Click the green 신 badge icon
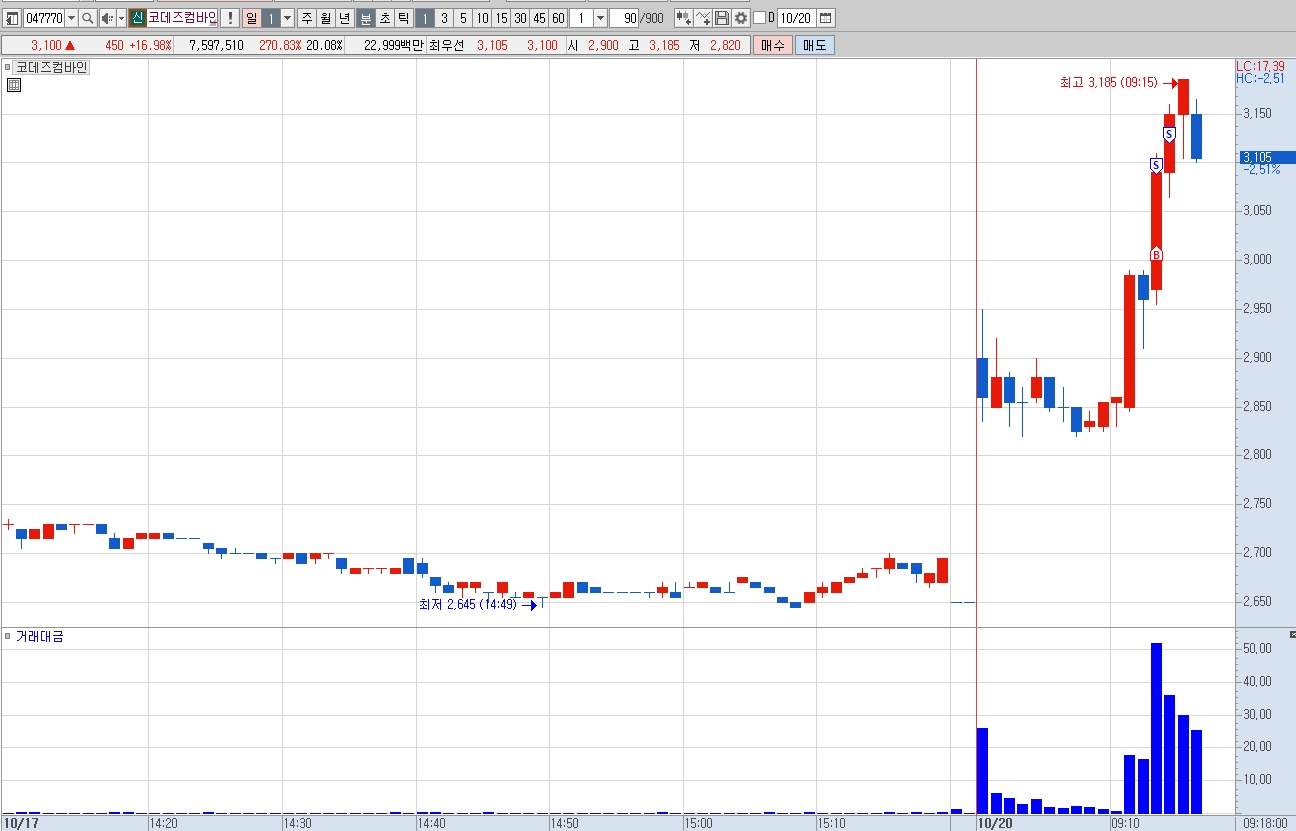The width and height of the screenshot is (1296, 831). (x=137, y=18)
